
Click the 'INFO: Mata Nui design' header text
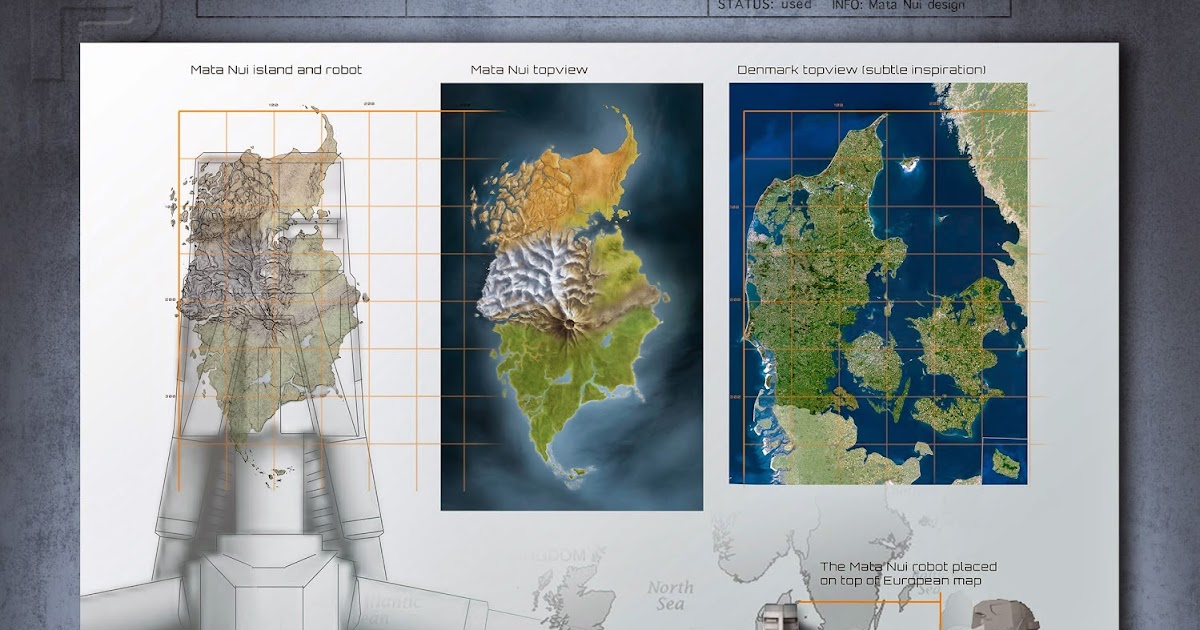tap(898, 5)
